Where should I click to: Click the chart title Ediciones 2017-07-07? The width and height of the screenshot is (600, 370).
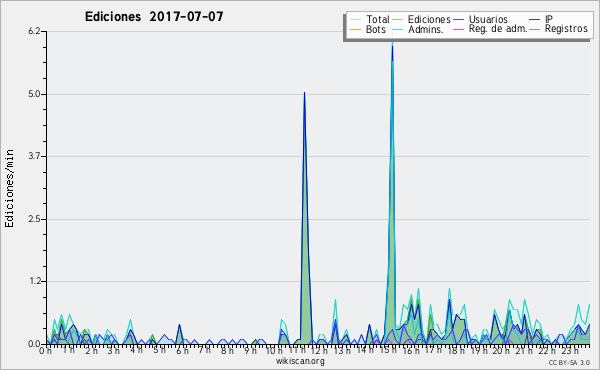click(154, 17)
